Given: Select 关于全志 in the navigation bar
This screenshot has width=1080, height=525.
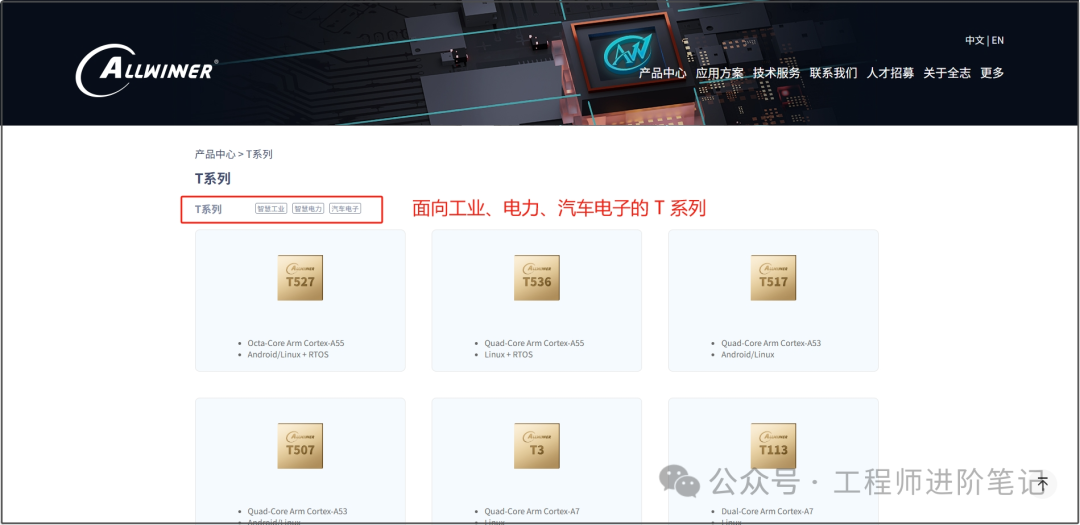Looking at the screenshot, I should coord(946,73).
